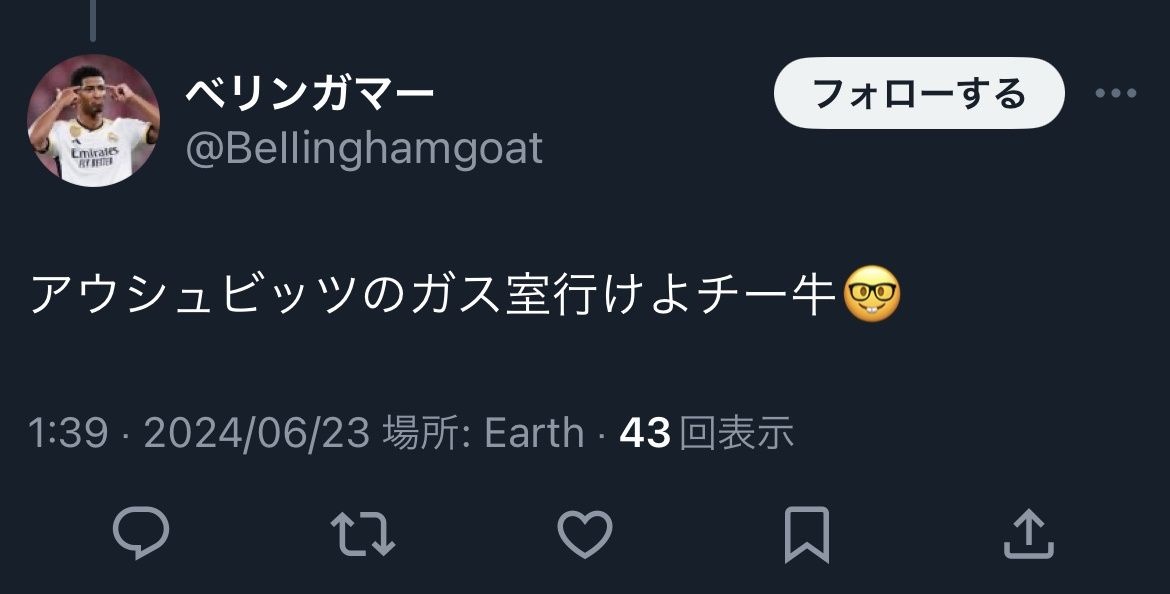Open the three-dot more options menu

(1116, 93)
